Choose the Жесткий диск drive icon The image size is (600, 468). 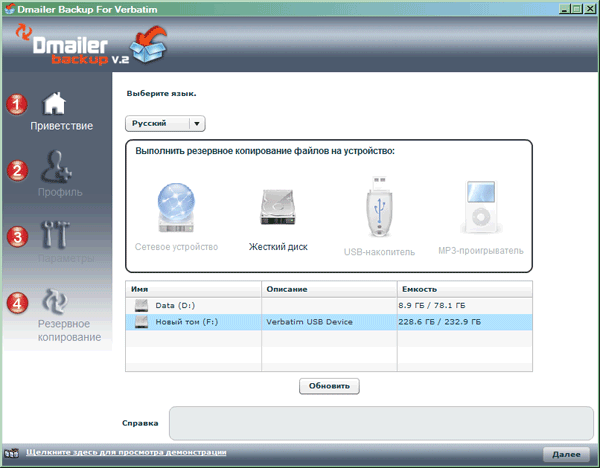(x=278, y=207)
